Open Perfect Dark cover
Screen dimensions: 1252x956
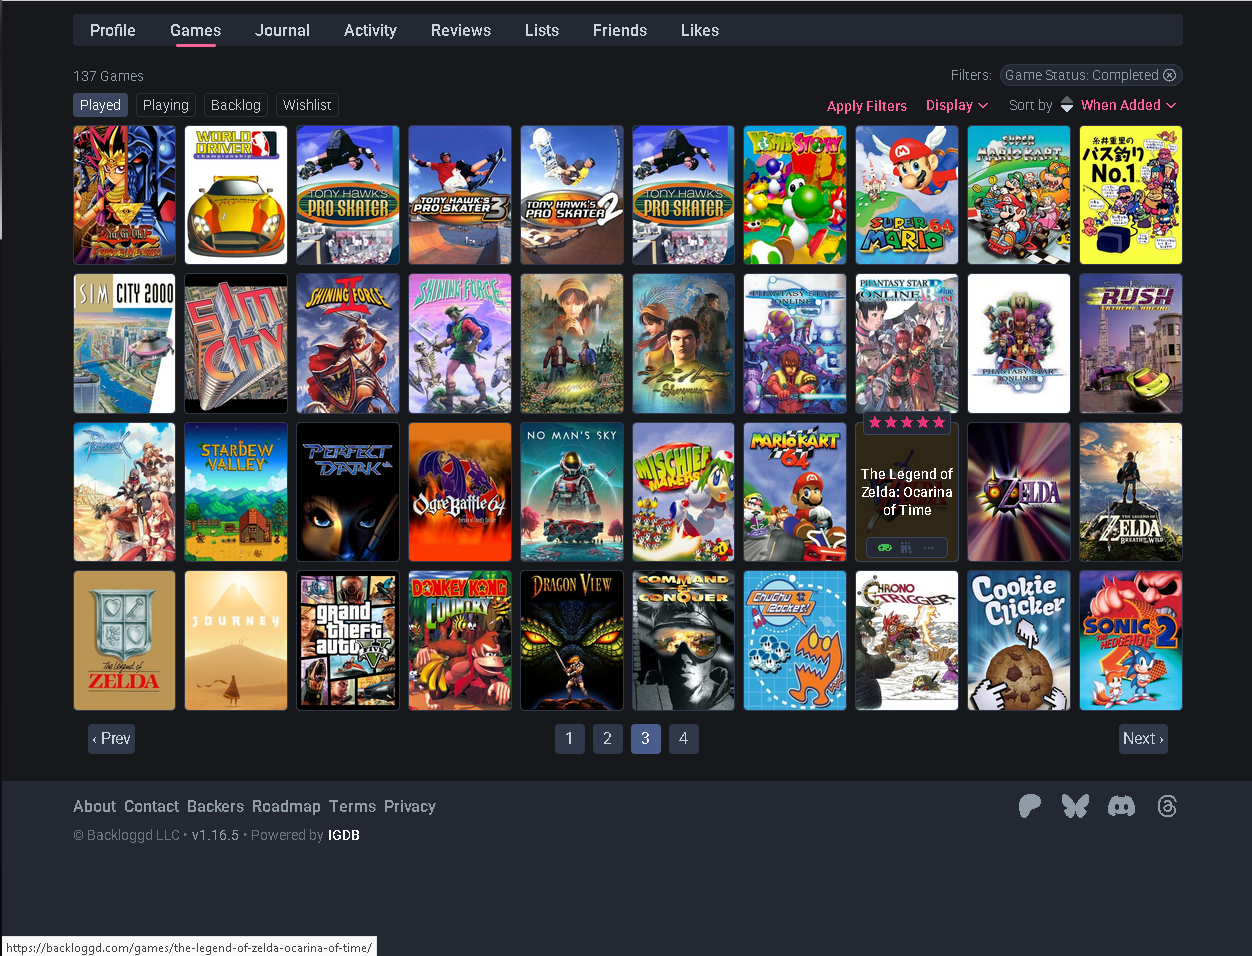click(348, 492)
